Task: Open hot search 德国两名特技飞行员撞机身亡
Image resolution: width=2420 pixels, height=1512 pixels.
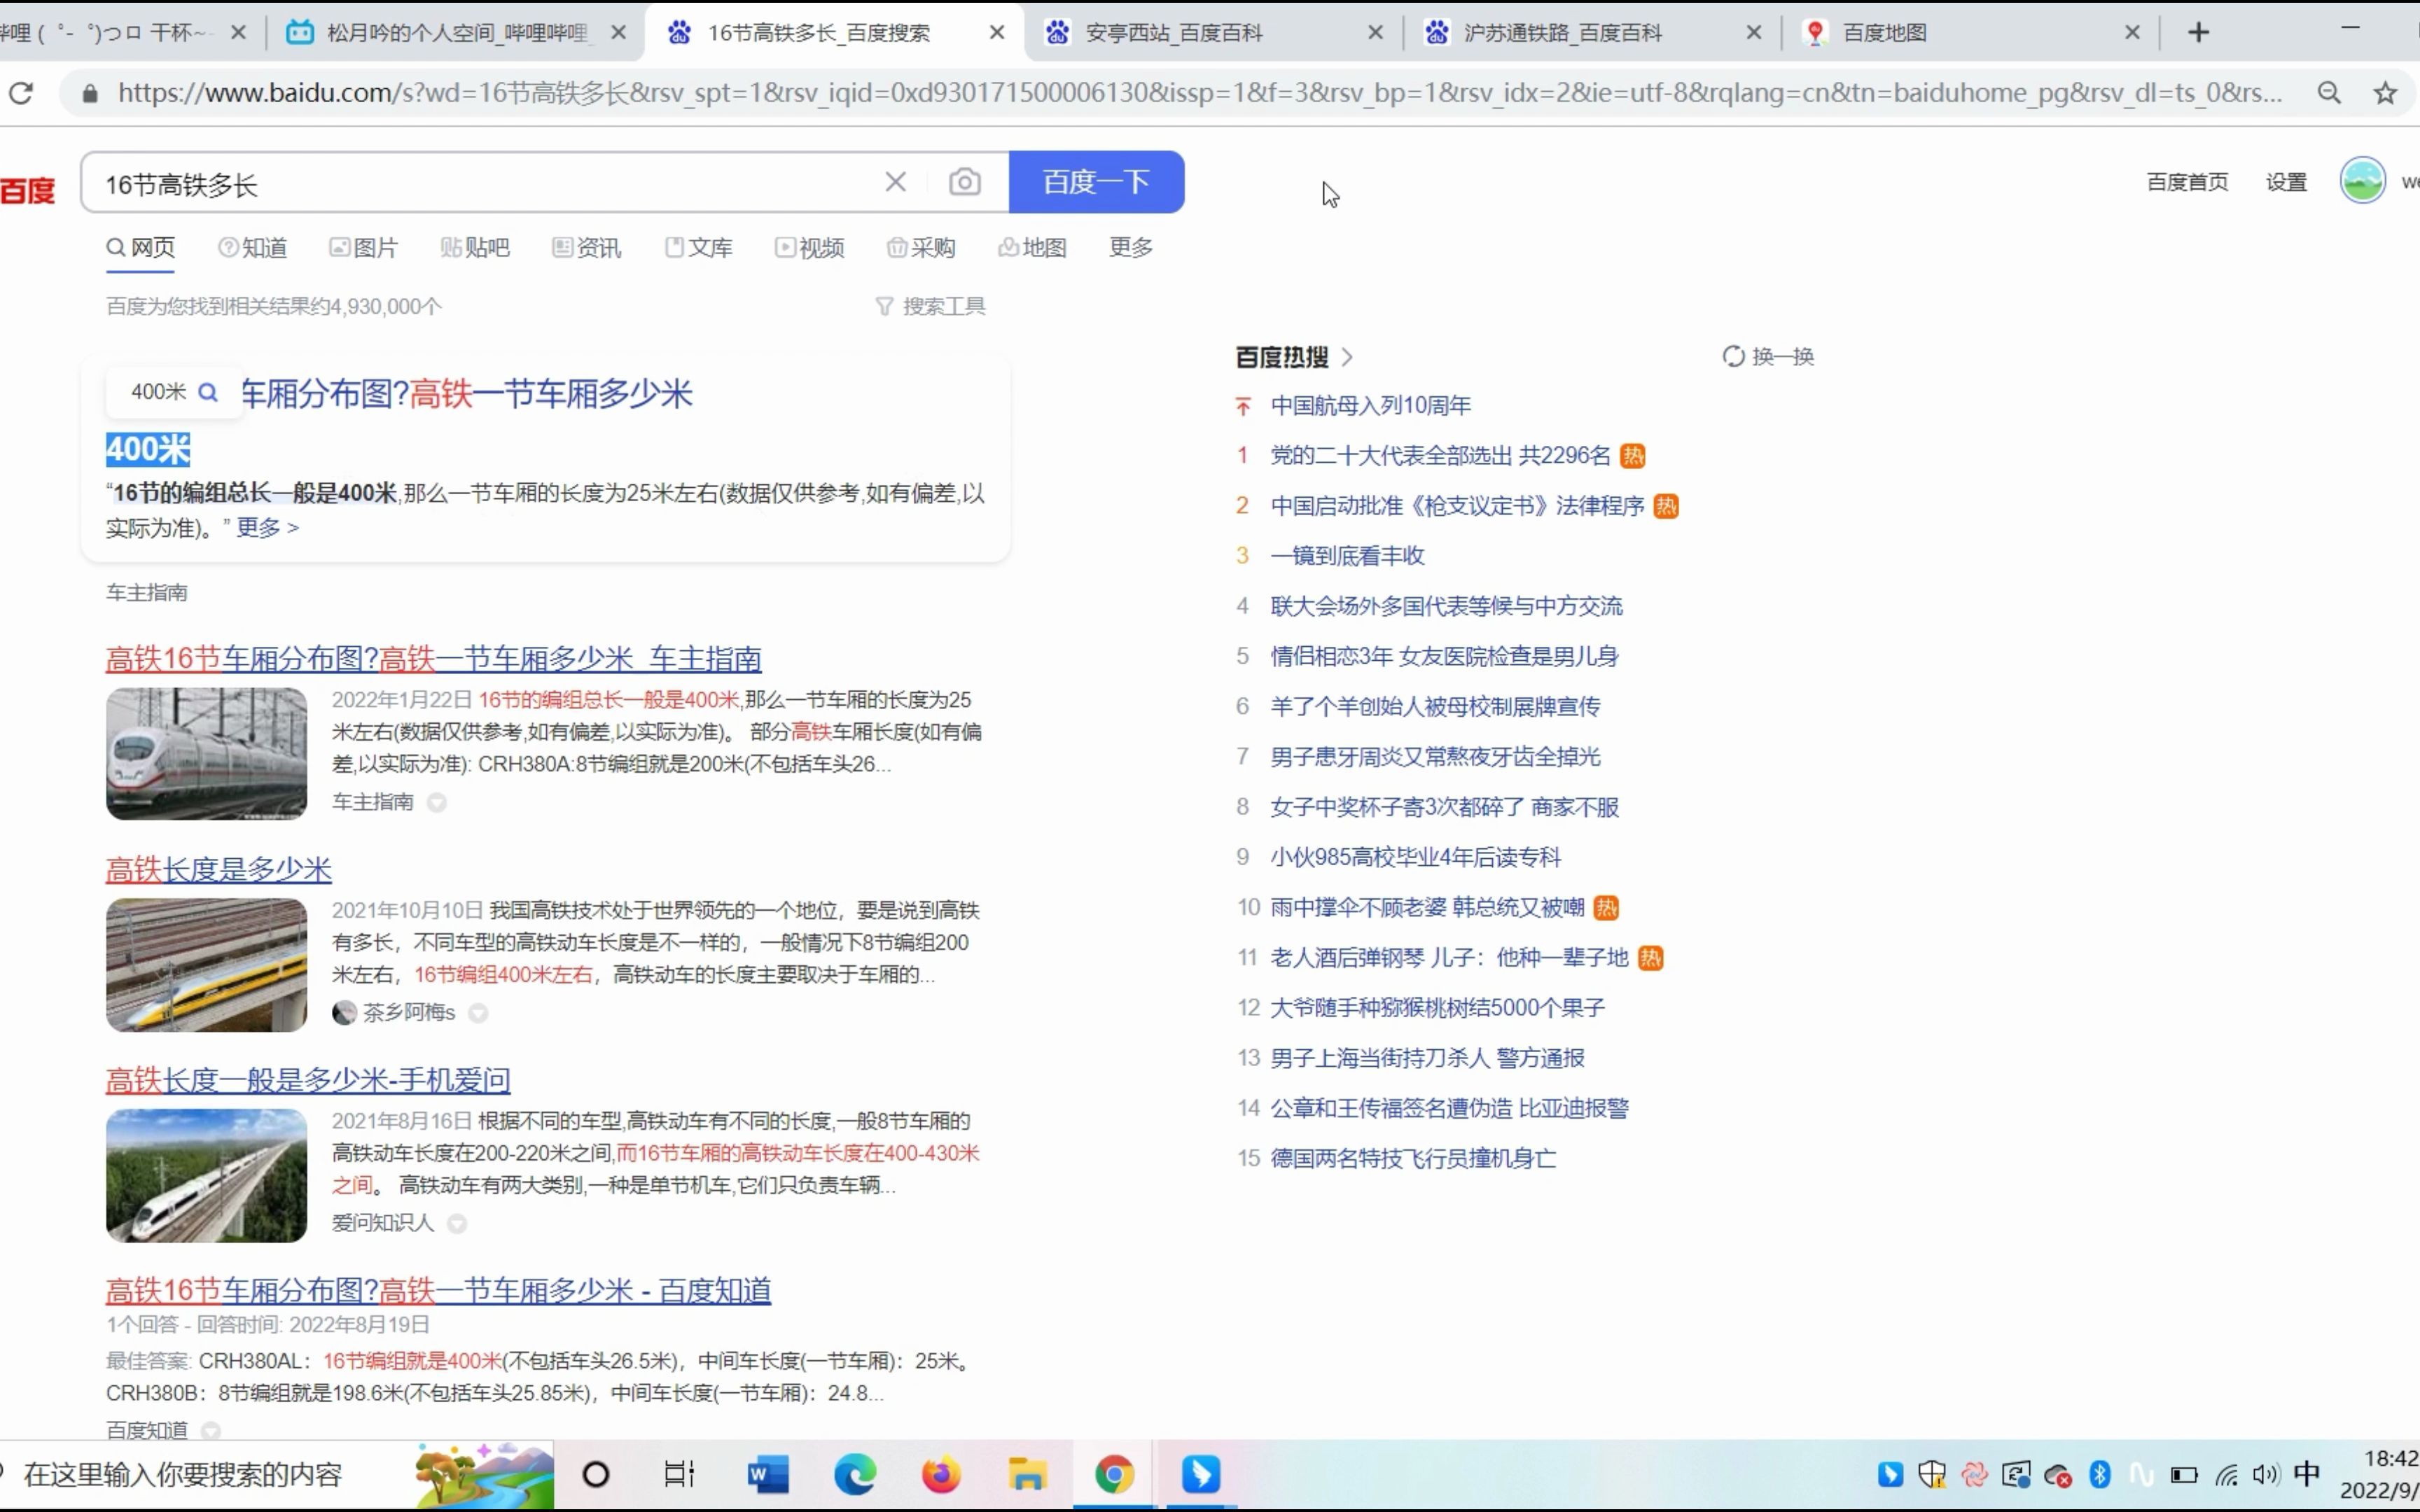Action: (x=1413, y=1158)
